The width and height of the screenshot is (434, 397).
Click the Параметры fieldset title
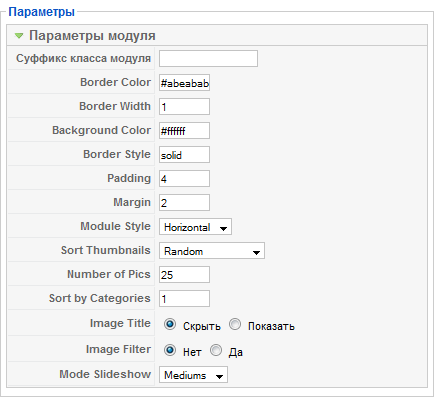(42, 12)
